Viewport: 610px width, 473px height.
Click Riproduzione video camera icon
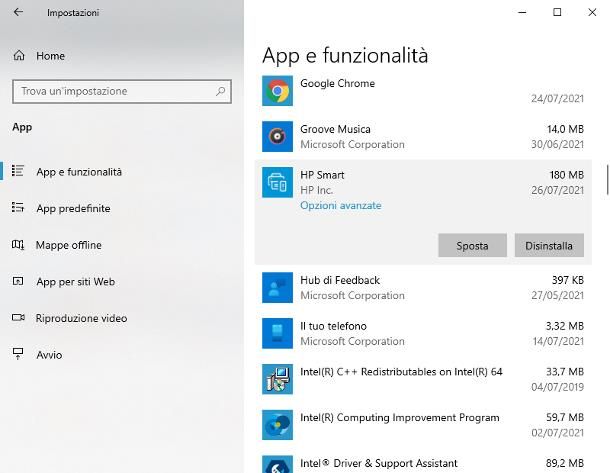click(x=18, y=317)
